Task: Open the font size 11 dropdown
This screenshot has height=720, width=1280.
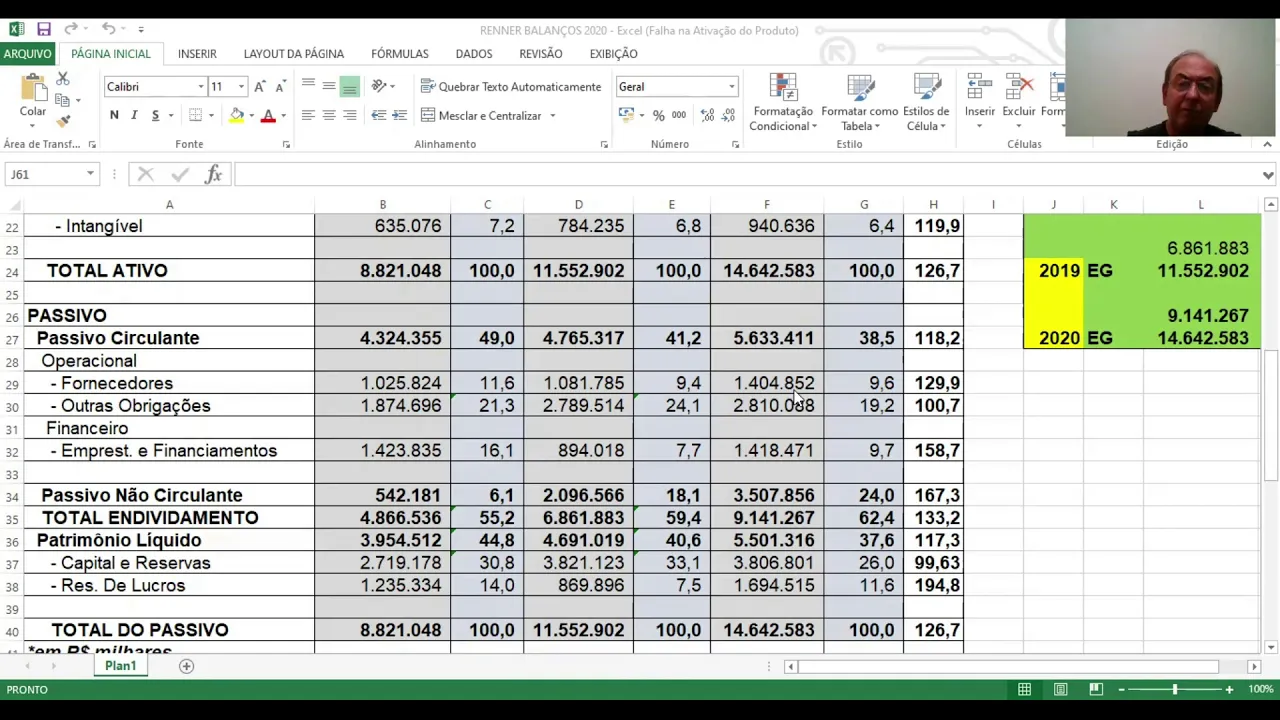Action: pyautogui.click(x=241, y=87)
